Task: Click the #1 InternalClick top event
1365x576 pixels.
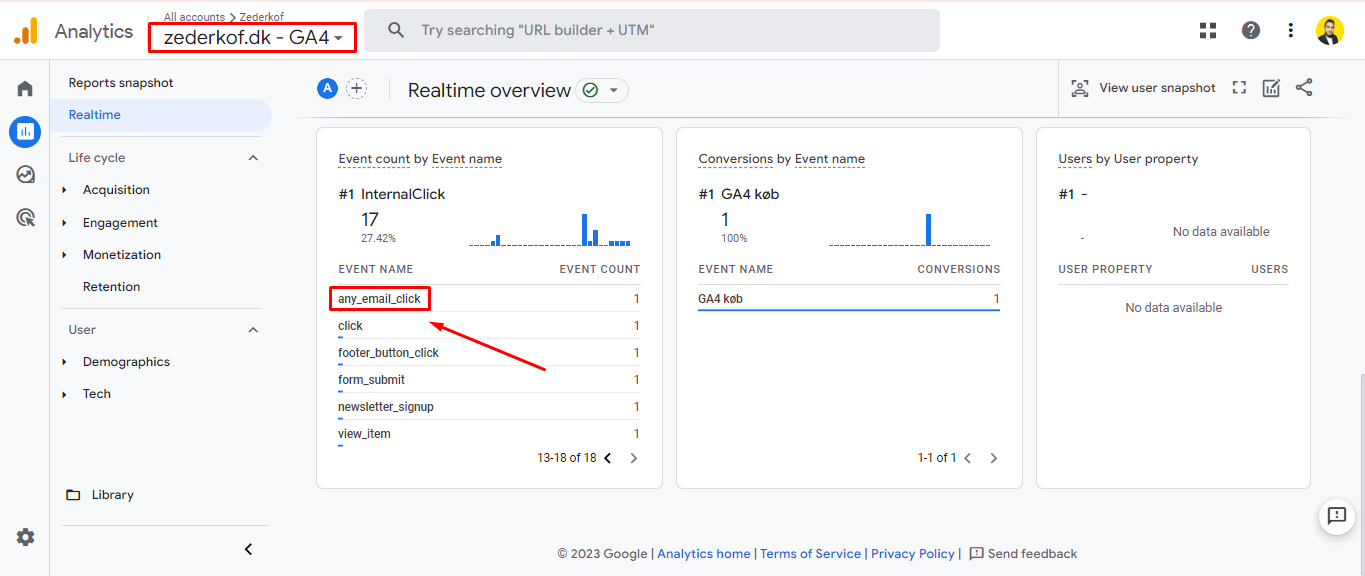Action: [392, 194]
